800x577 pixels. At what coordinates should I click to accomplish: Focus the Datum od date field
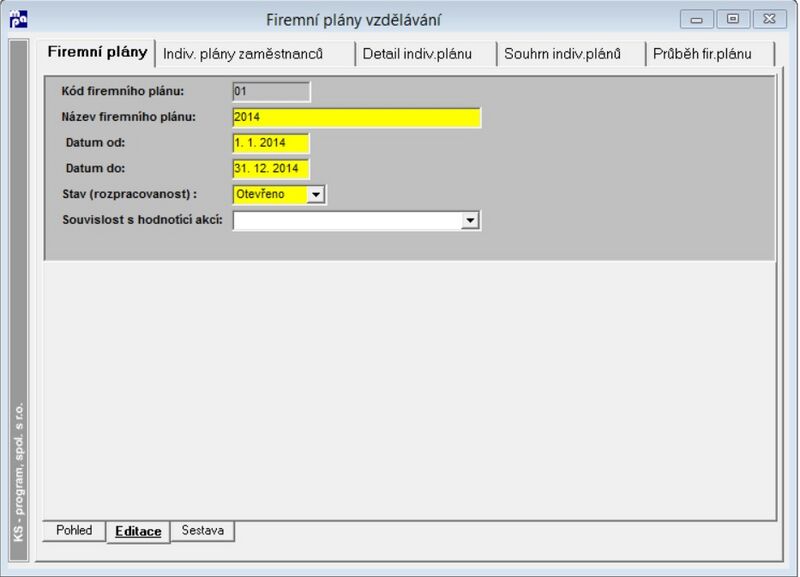271,143
